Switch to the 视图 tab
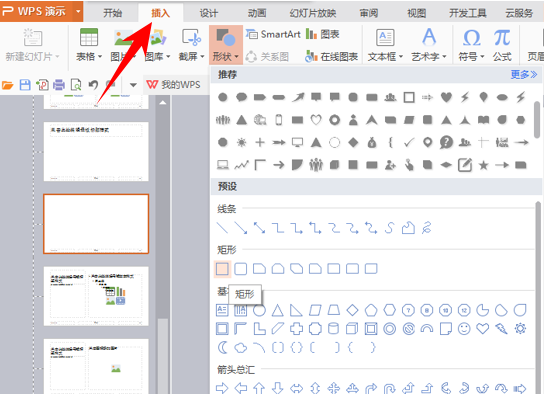The image size is (544, 394). (416, 13)
